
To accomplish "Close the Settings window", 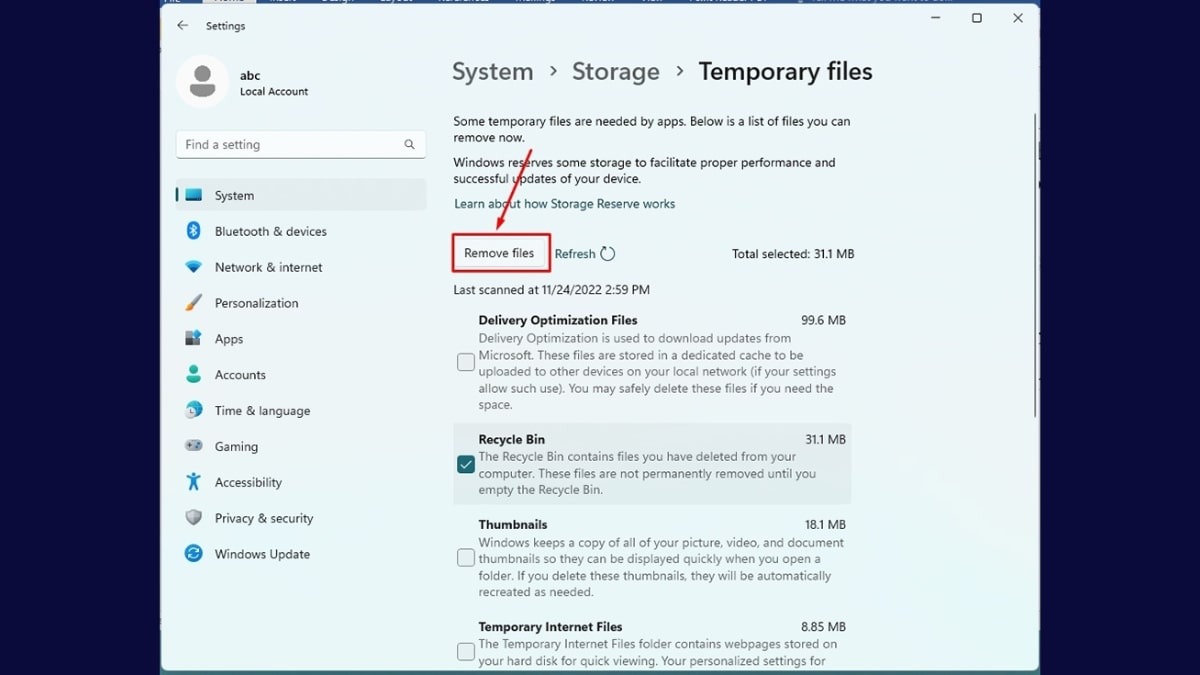I will tap(1018, 18).
